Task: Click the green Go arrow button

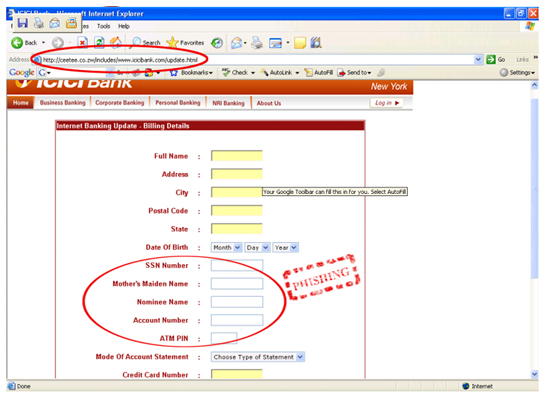Action: point(490,60)
